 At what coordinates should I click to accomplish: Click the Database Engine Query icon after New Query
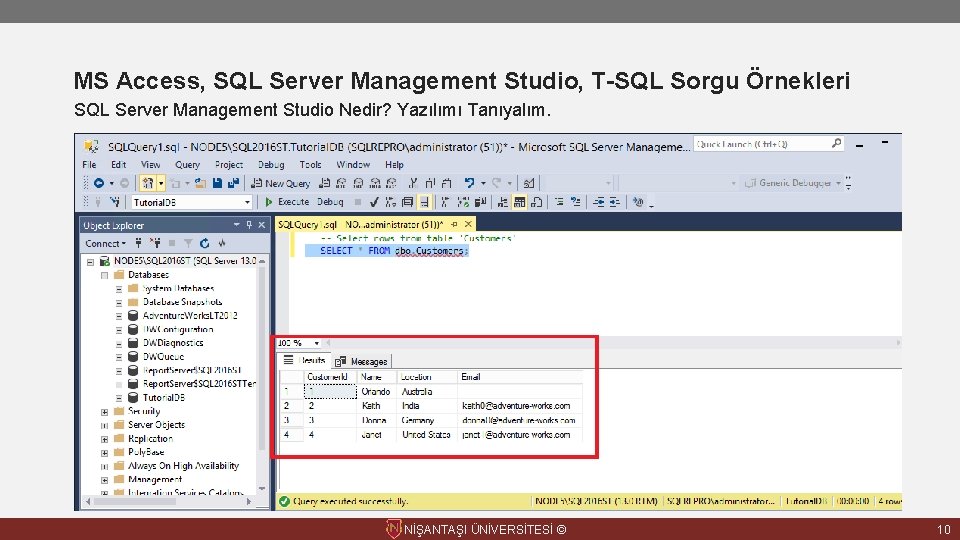tap(324, 183)
